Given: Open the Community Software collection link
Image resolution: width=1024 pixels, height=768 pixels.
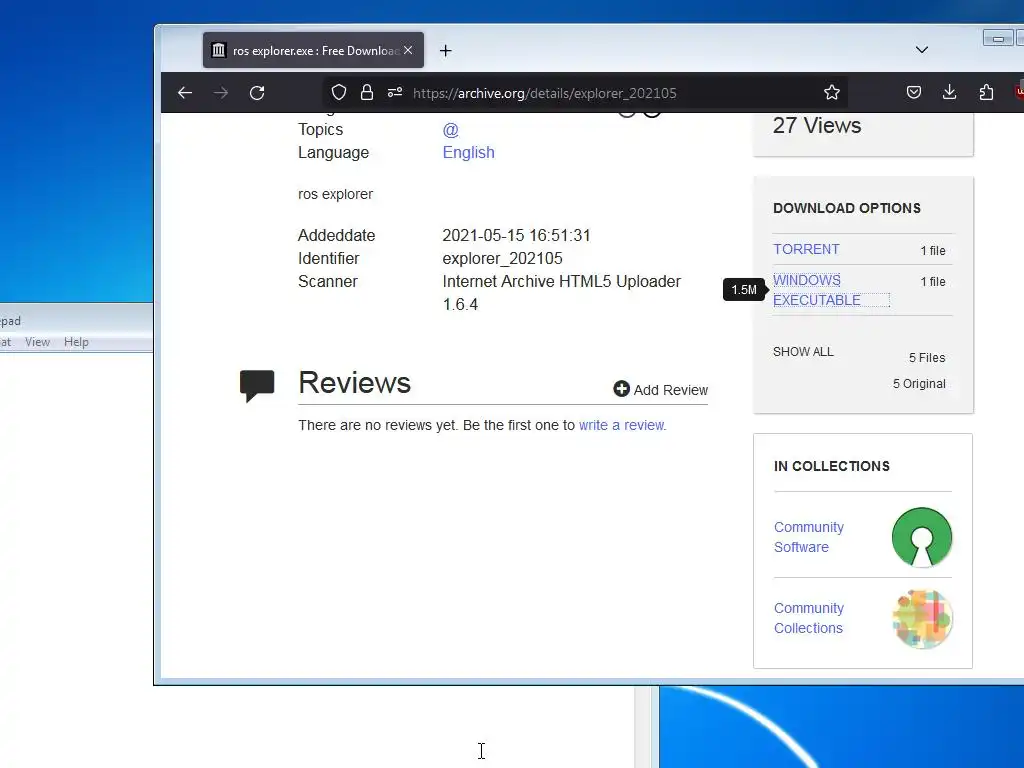Looking at the screenshot, I should (808, 537).
